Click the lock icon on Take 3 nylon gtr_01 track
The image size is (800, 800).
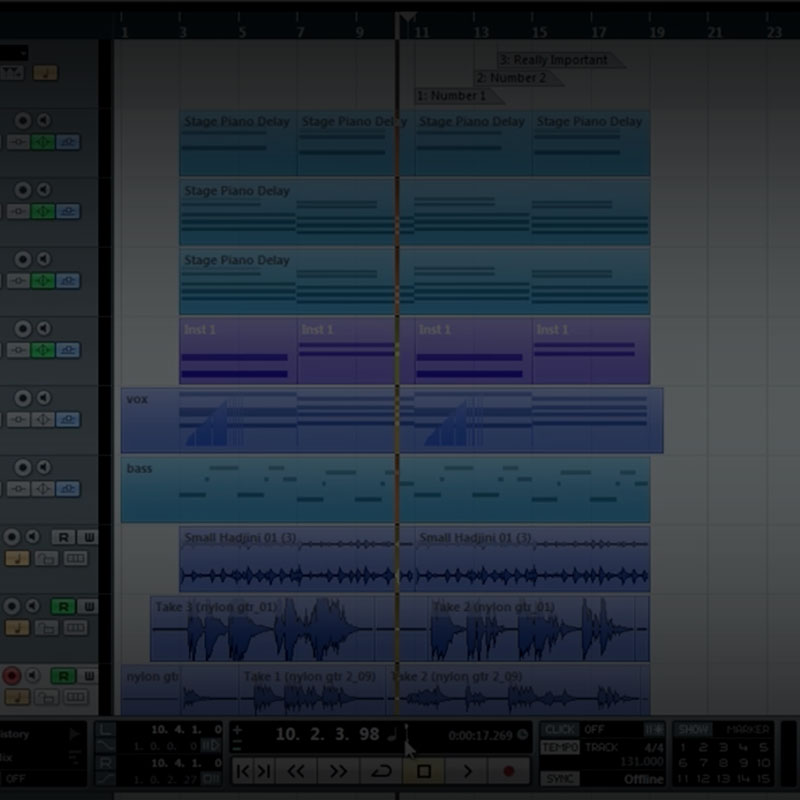46,628
